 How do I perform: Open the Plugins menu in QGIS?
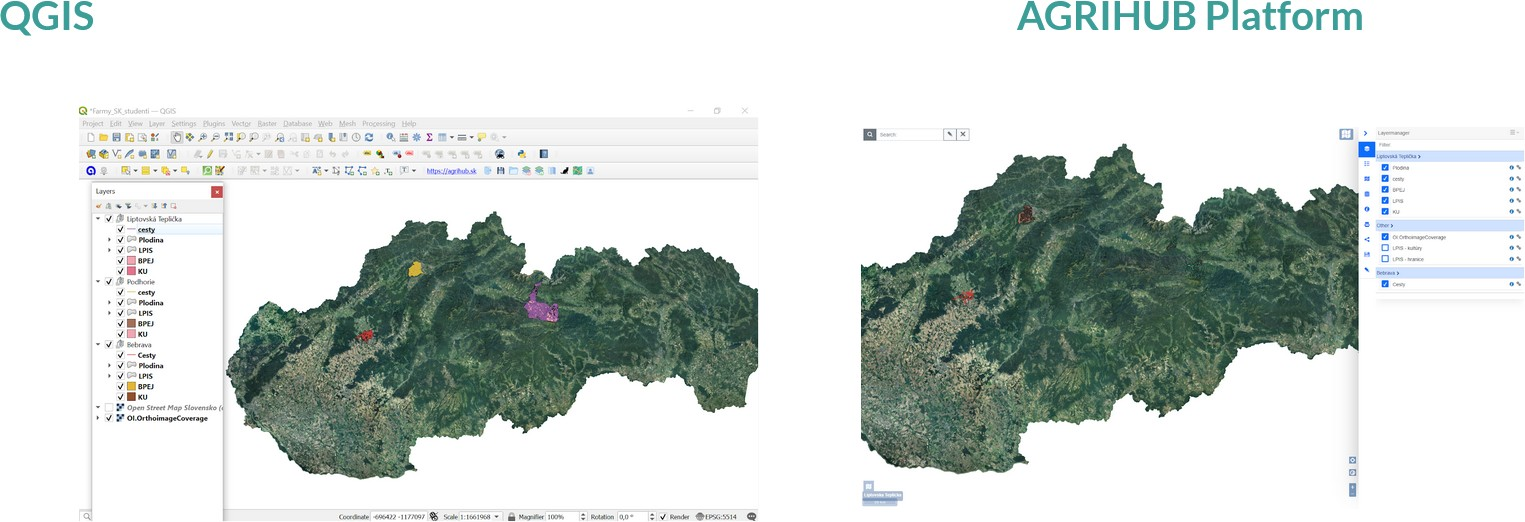point(214,123)
